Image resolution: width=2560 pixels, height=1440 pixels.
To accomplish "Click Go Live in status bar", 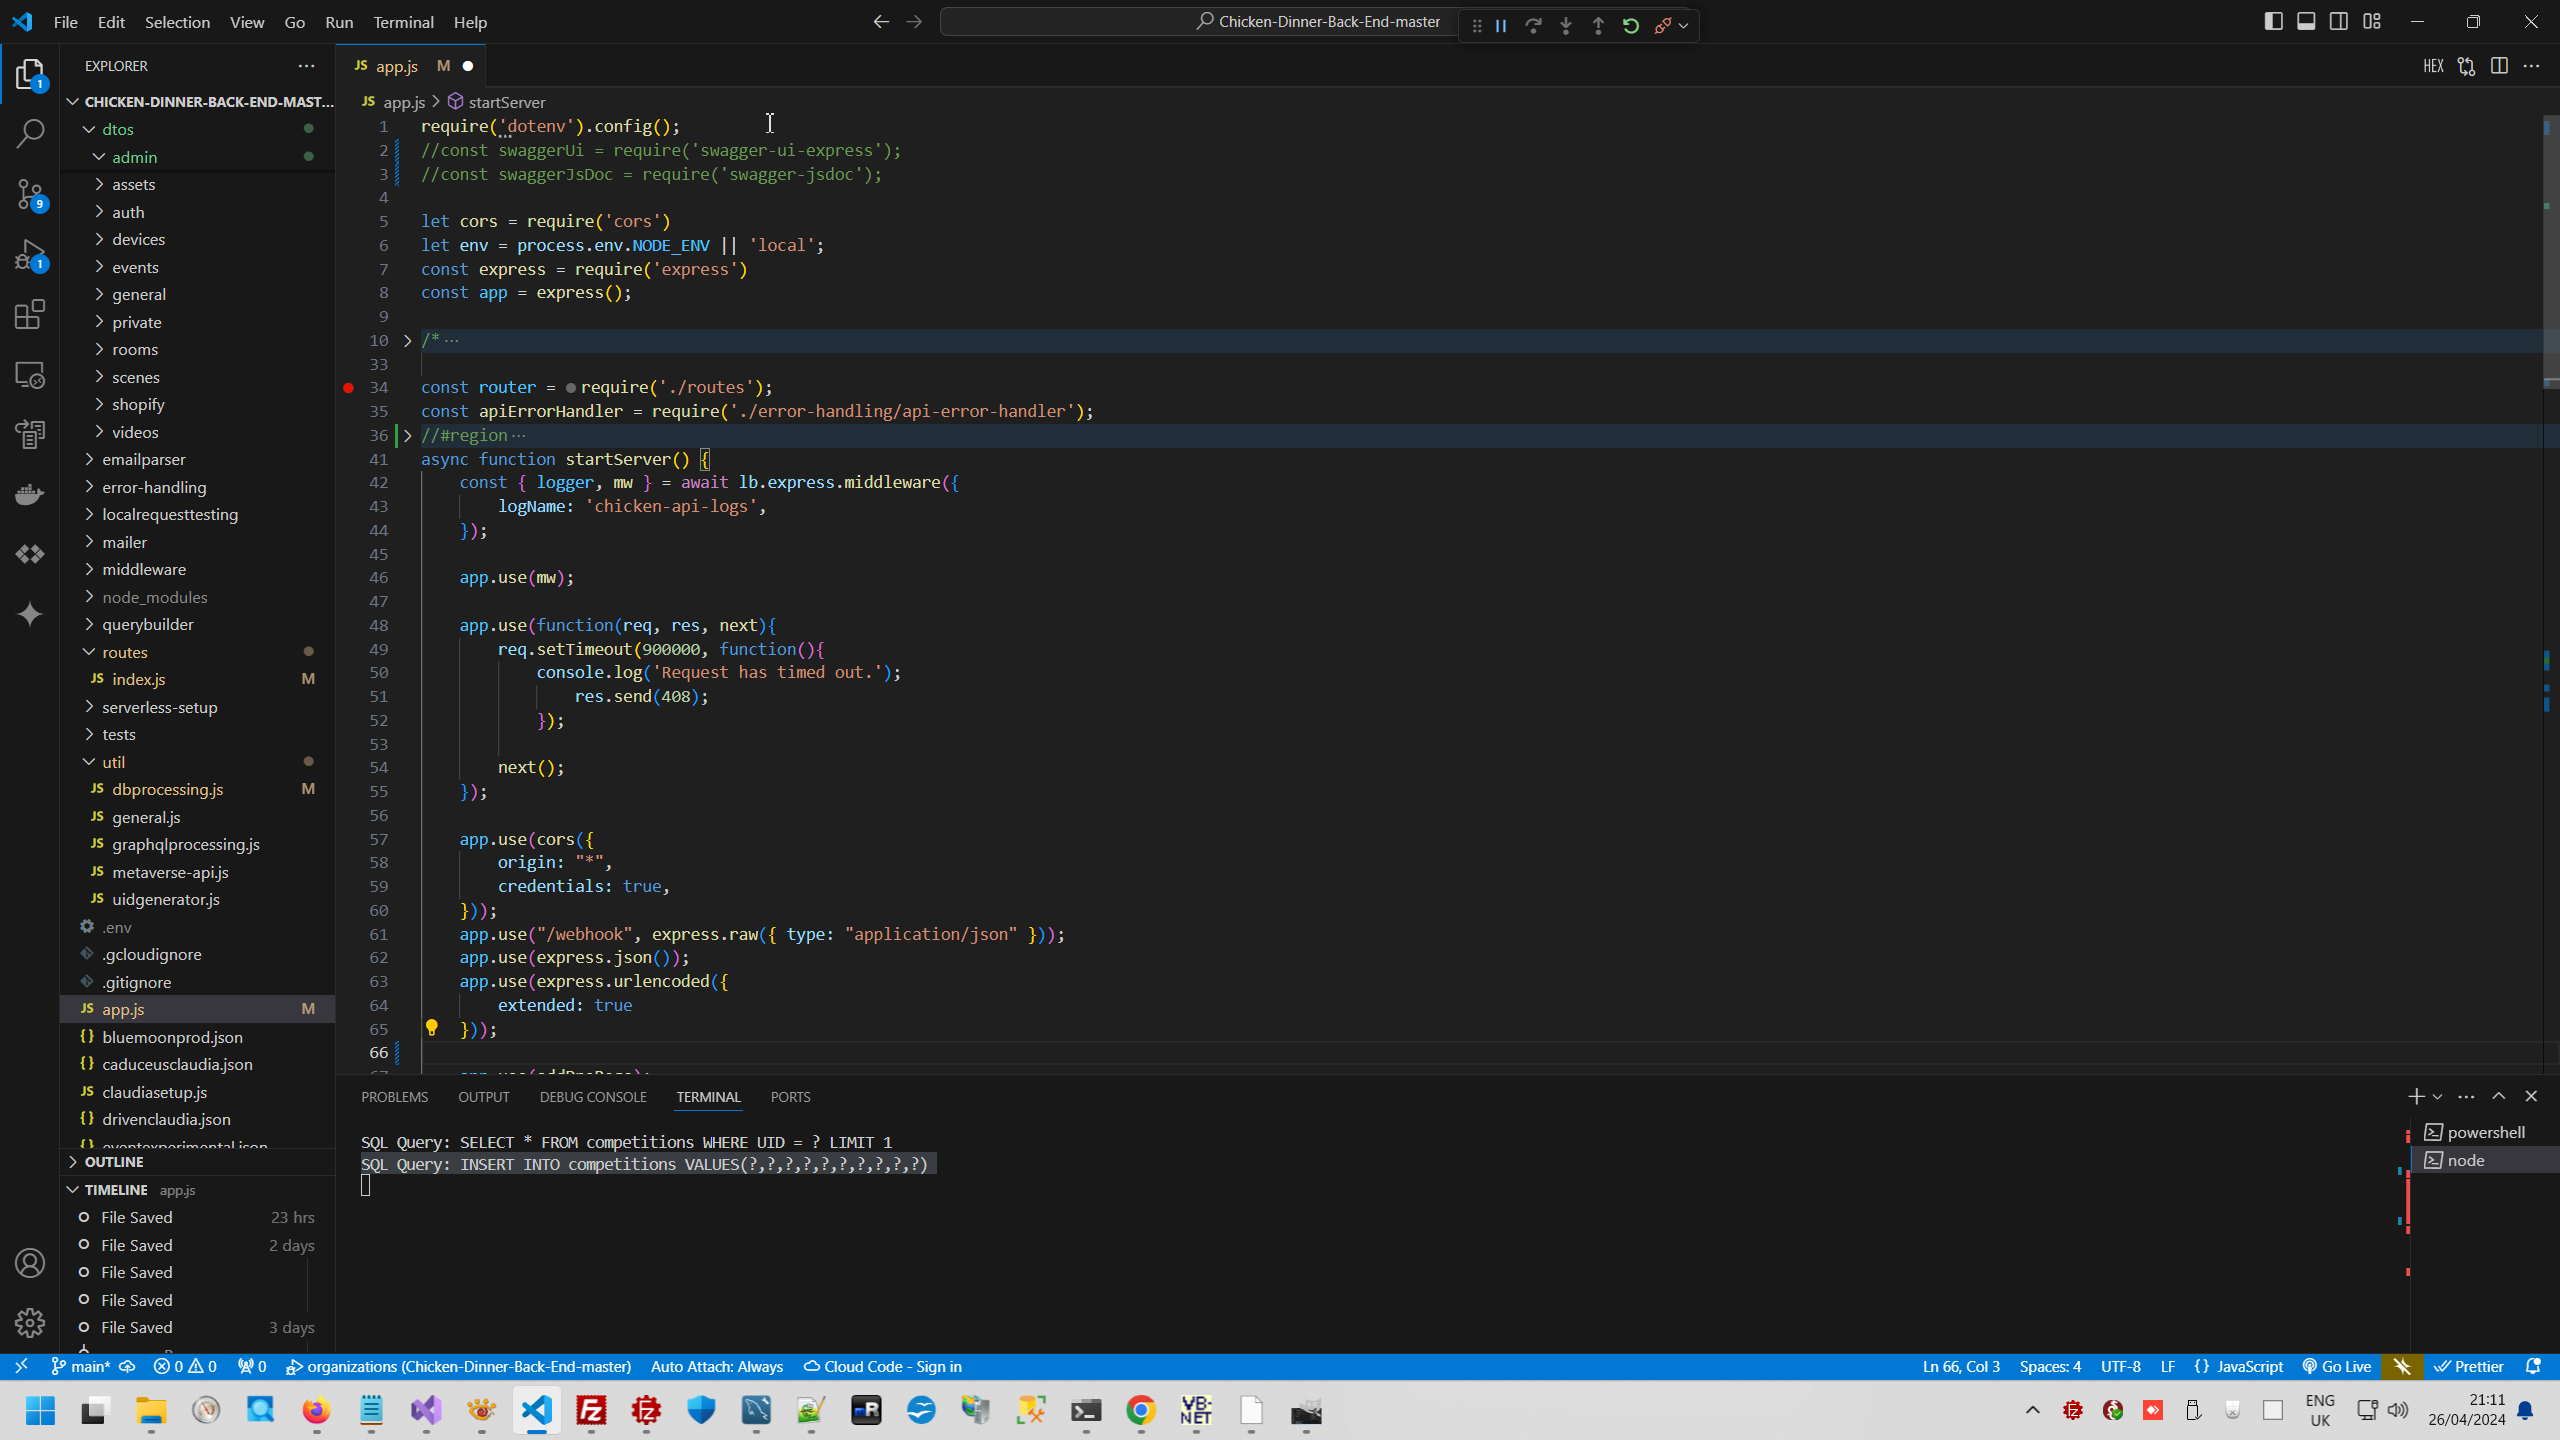I will [x=2337, y=1366].
